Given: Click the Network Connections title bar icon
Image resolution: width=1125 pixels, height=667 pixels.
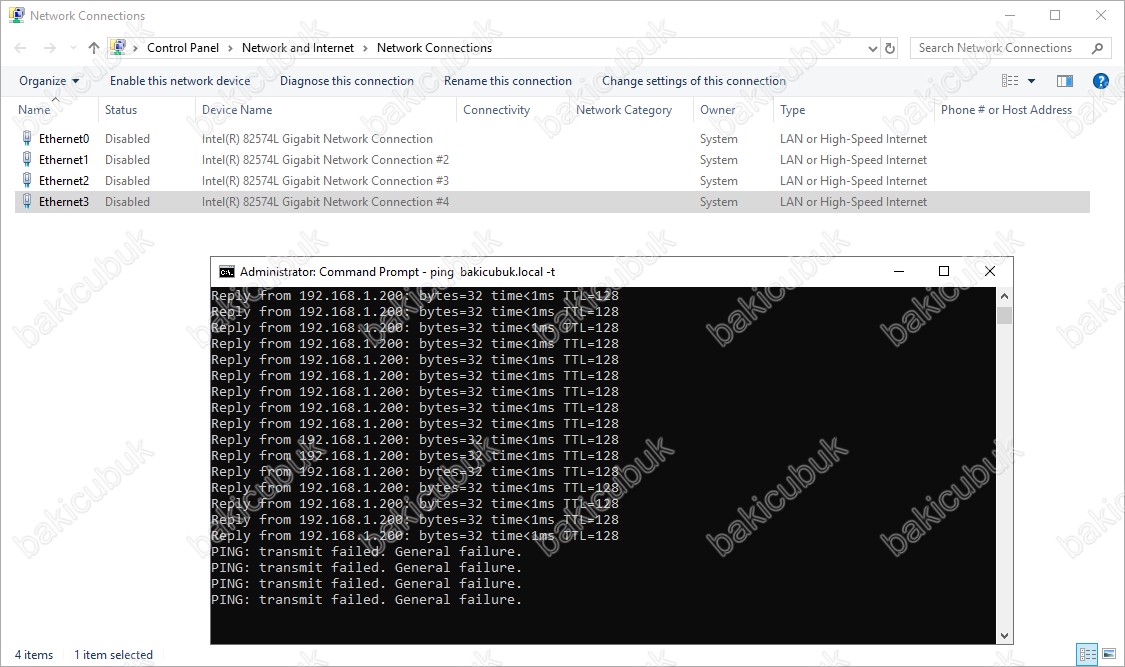Looking at the screenshot, I should (17, 15).
